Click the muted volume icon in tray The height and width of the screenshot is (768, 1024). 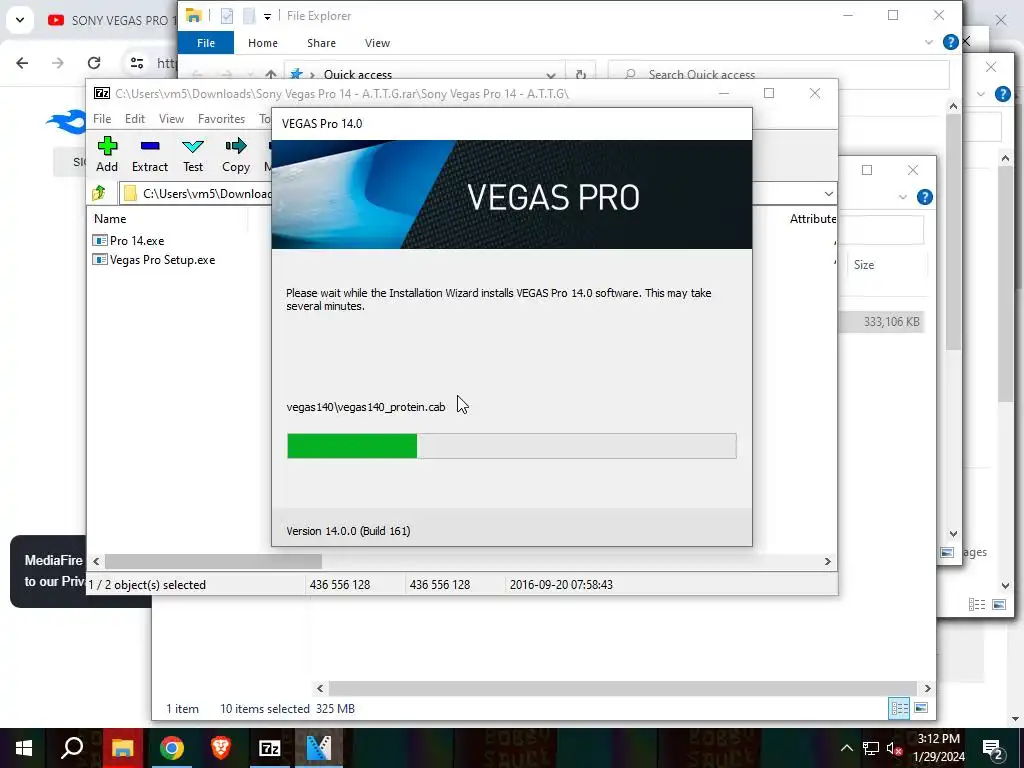tap(894, 748)
